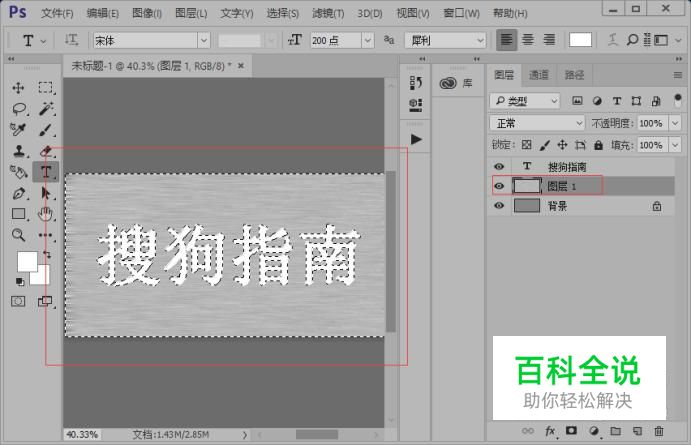Image resolution: width=691 pixels, height=445 pixels.
Task: Select the Horizontal Type tool in toolbox
Action: (46, 172)
